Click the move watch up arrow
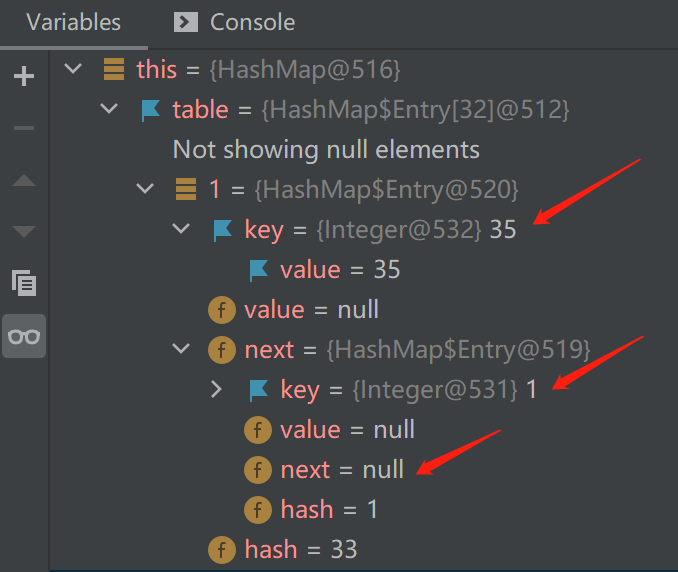 [x=24, y=181]
